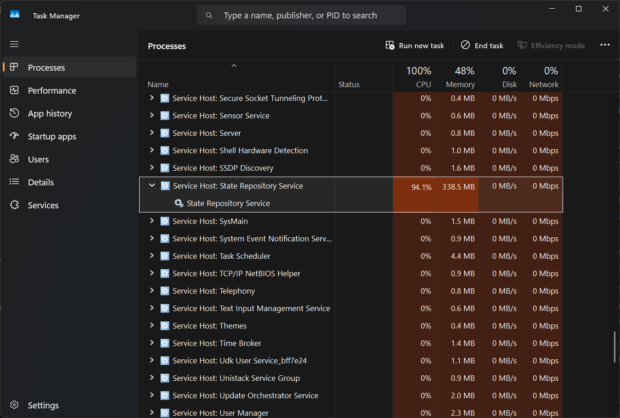Expand Service Host: Update Orchestrator Service

click(x=151, y=395)
